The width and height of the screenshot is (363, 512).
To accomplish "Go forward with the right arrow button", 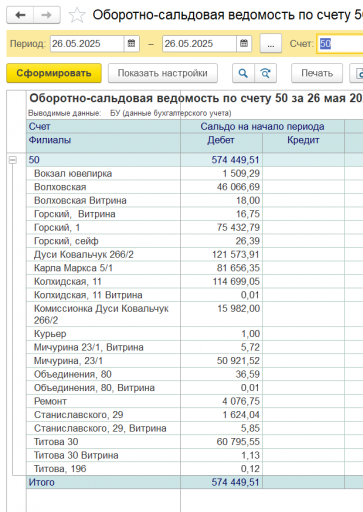I will tap(47, 15).
